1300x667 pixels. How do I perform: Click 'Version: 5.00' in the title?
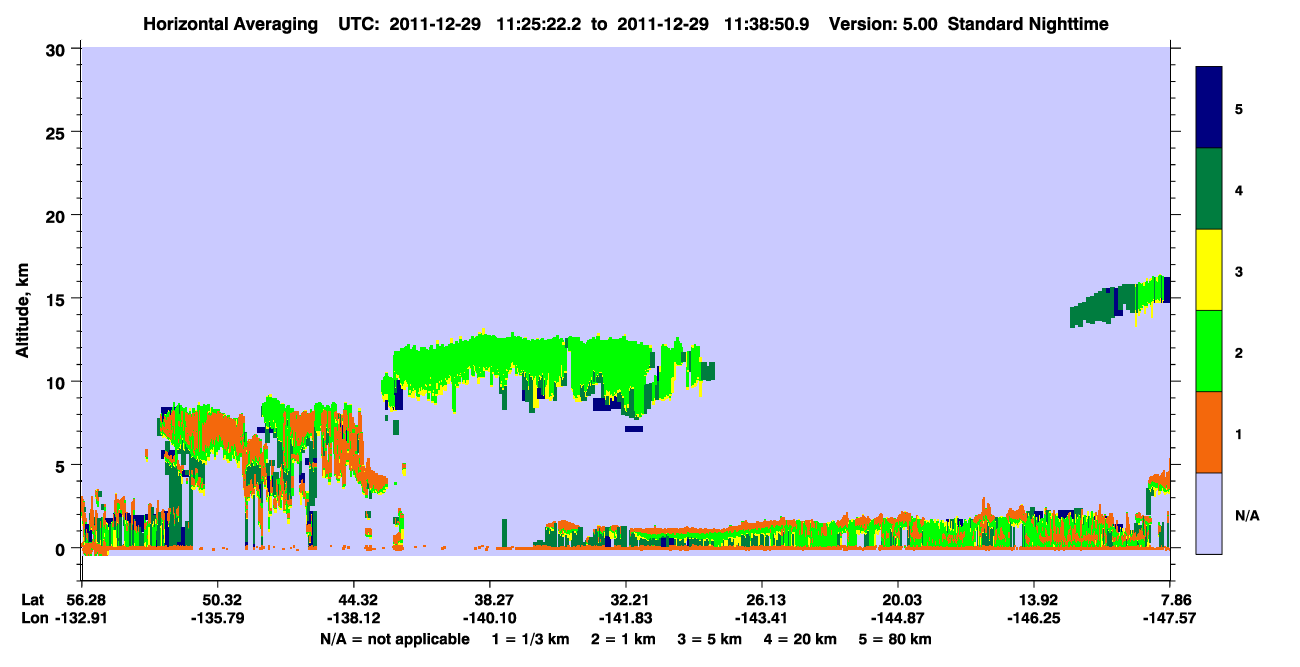click(881, 23)
